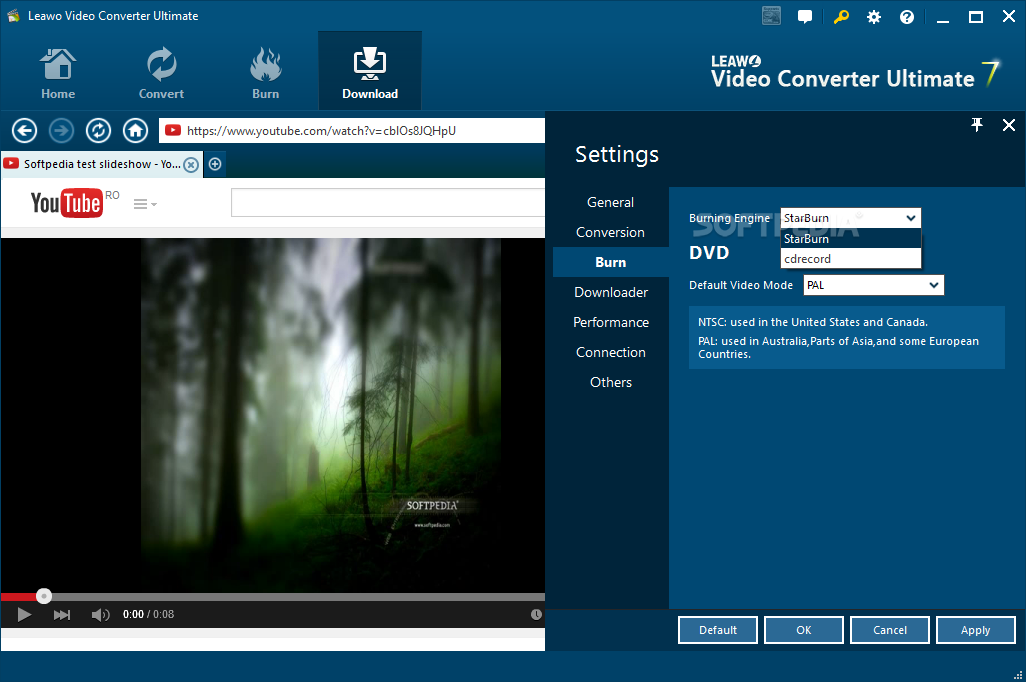
Task: Click the video frame with forest
Action: [x=321, y=415]
